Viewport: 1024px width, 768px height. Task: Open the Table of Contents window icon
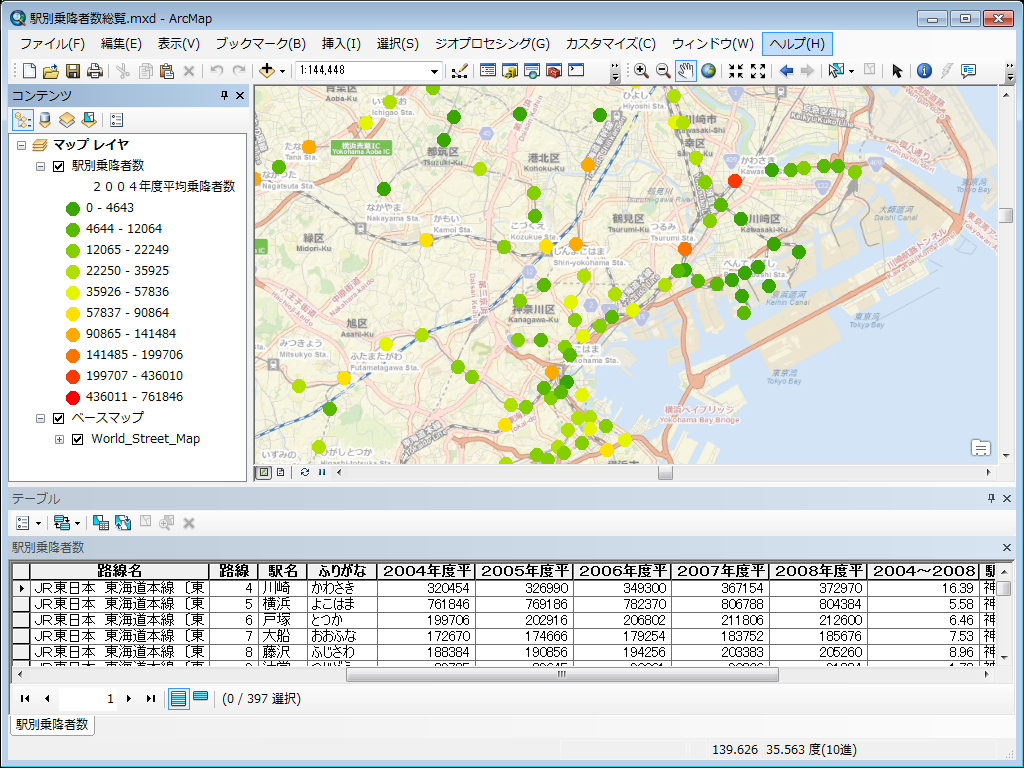(488, 70)
